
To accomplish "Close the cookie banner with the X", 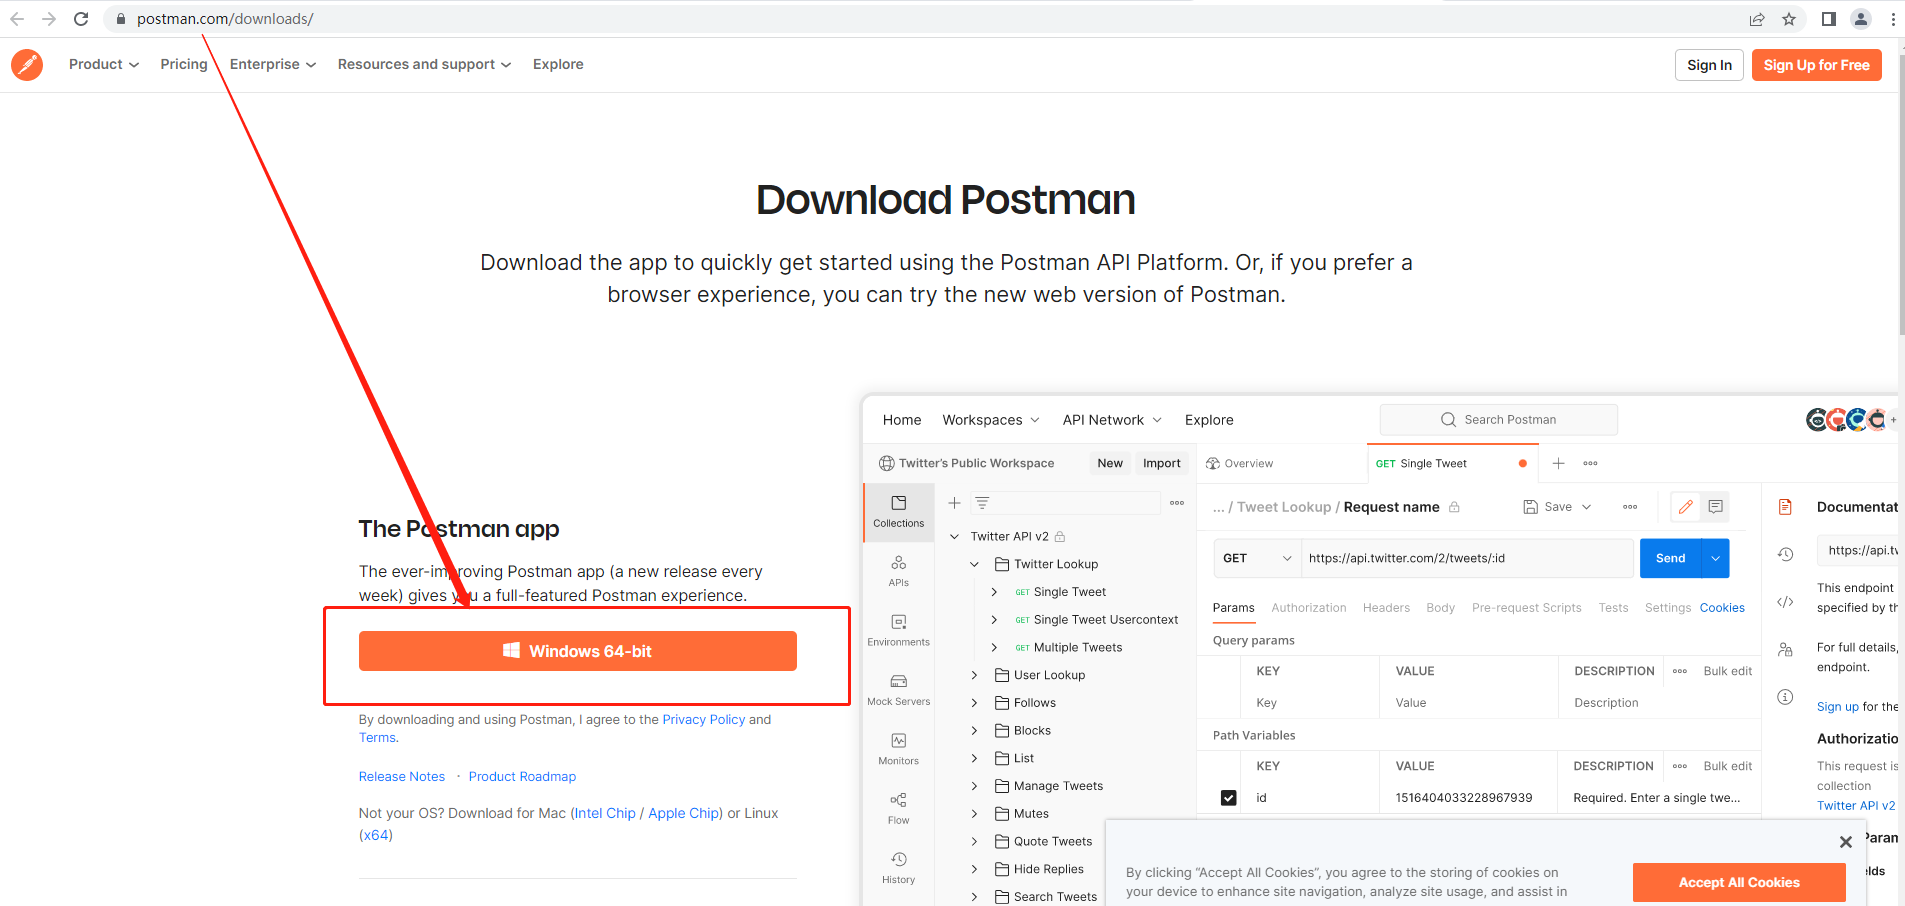I will pyautogui.click(x=1846, y=842).
